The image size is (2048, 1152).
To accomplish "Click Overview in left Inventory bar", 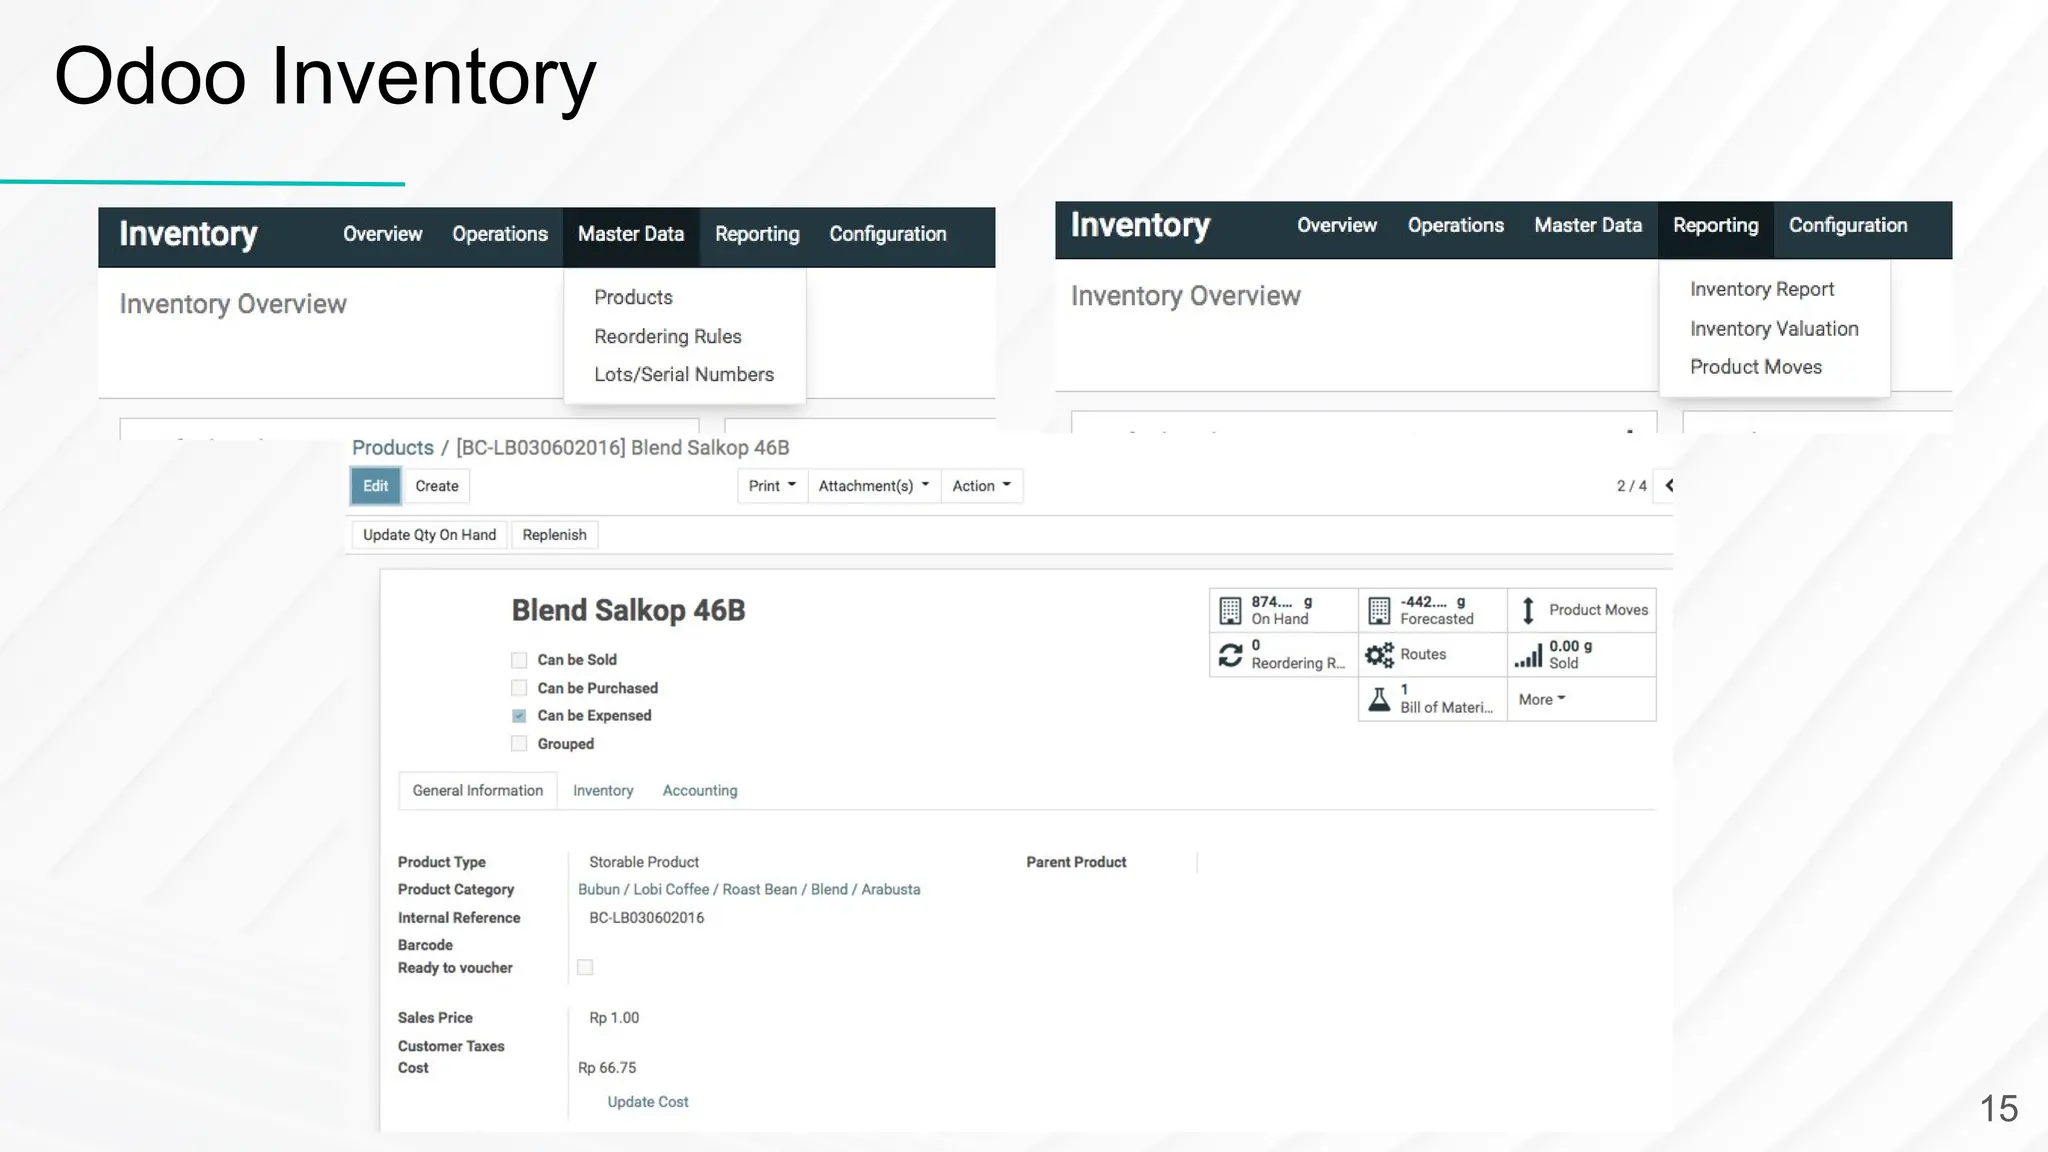I will coord(383,235).
